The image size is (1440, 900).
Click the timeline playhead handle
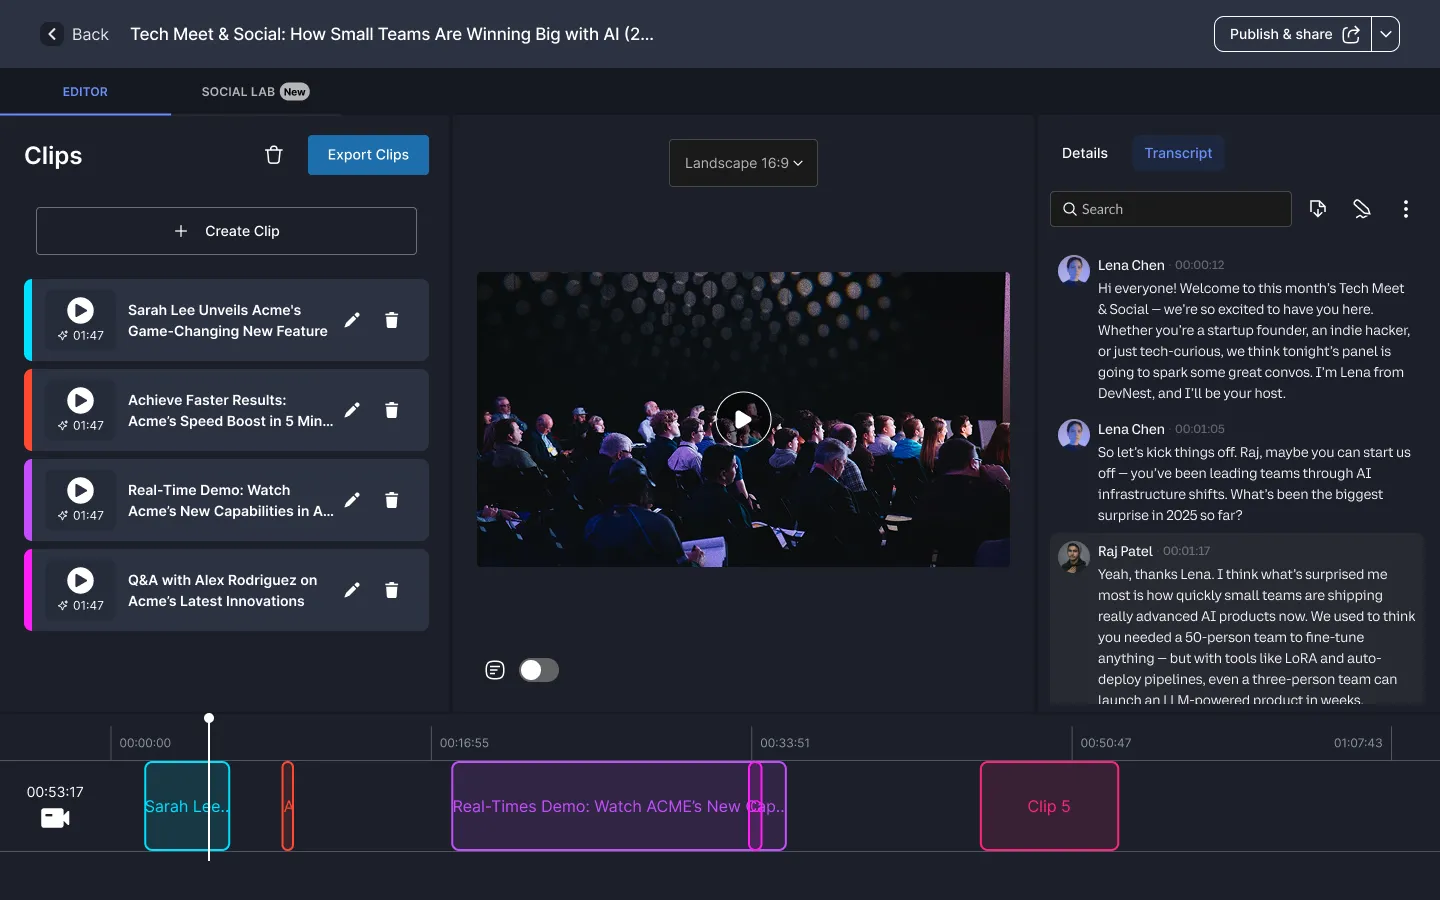209,719
